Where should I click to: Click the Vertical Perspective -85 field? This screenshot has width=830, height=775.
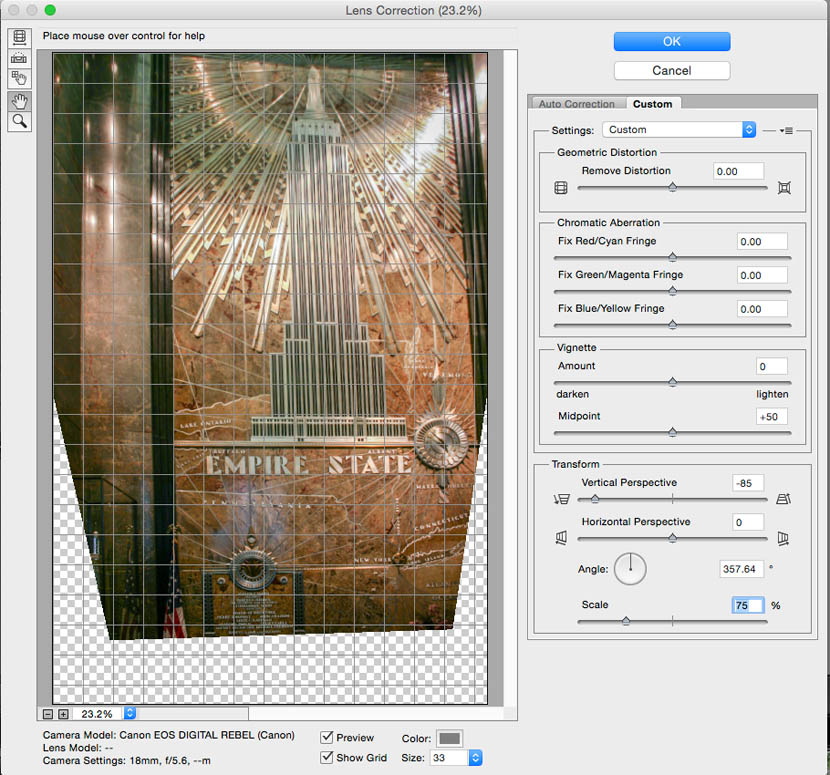pyautogui.click(x=748, y=483)
